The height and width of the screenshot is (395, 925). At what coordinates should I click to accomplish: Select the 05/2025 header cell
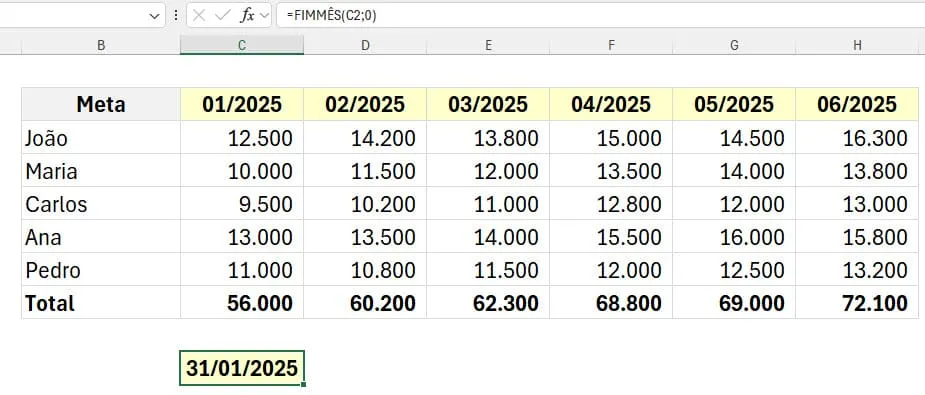[x=734, y=104]
